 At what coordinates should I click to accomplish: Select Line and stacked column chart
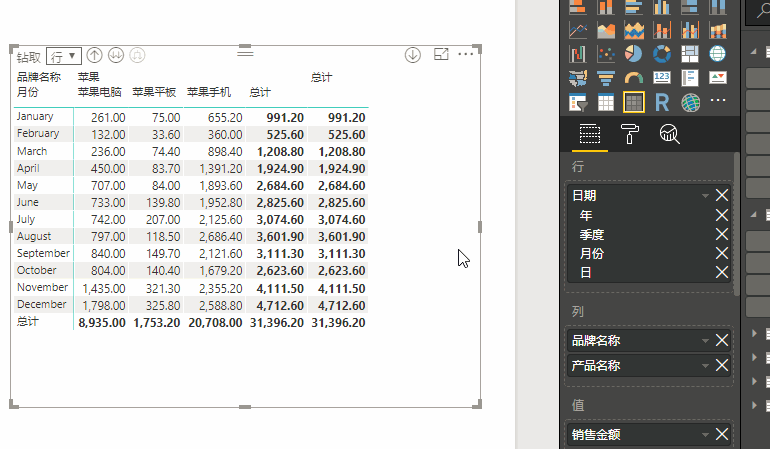tap(662, 30)
